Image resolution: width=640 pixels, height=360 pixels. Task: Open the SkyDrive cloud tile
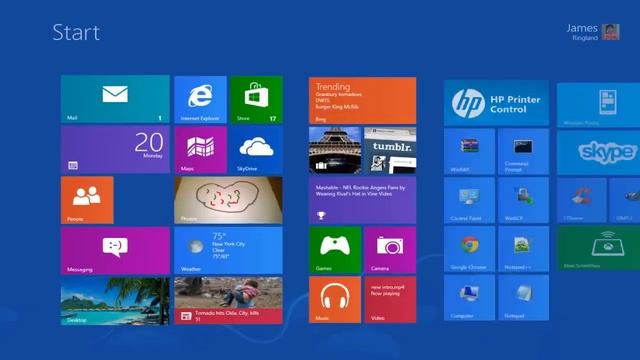click(x=256, y=150)
